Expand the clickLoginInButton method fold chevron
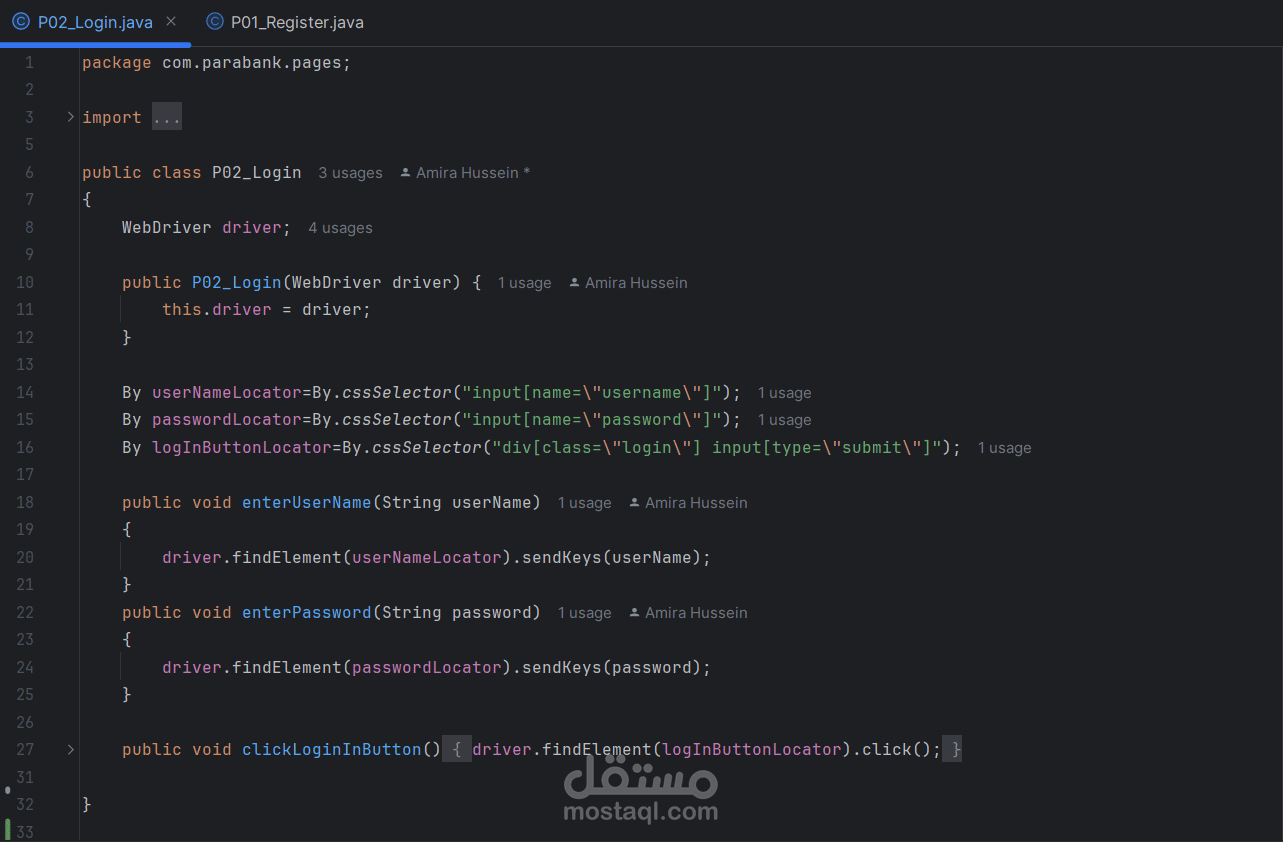The height and width of the screenshot is (842, 1283). coord(70,749)
